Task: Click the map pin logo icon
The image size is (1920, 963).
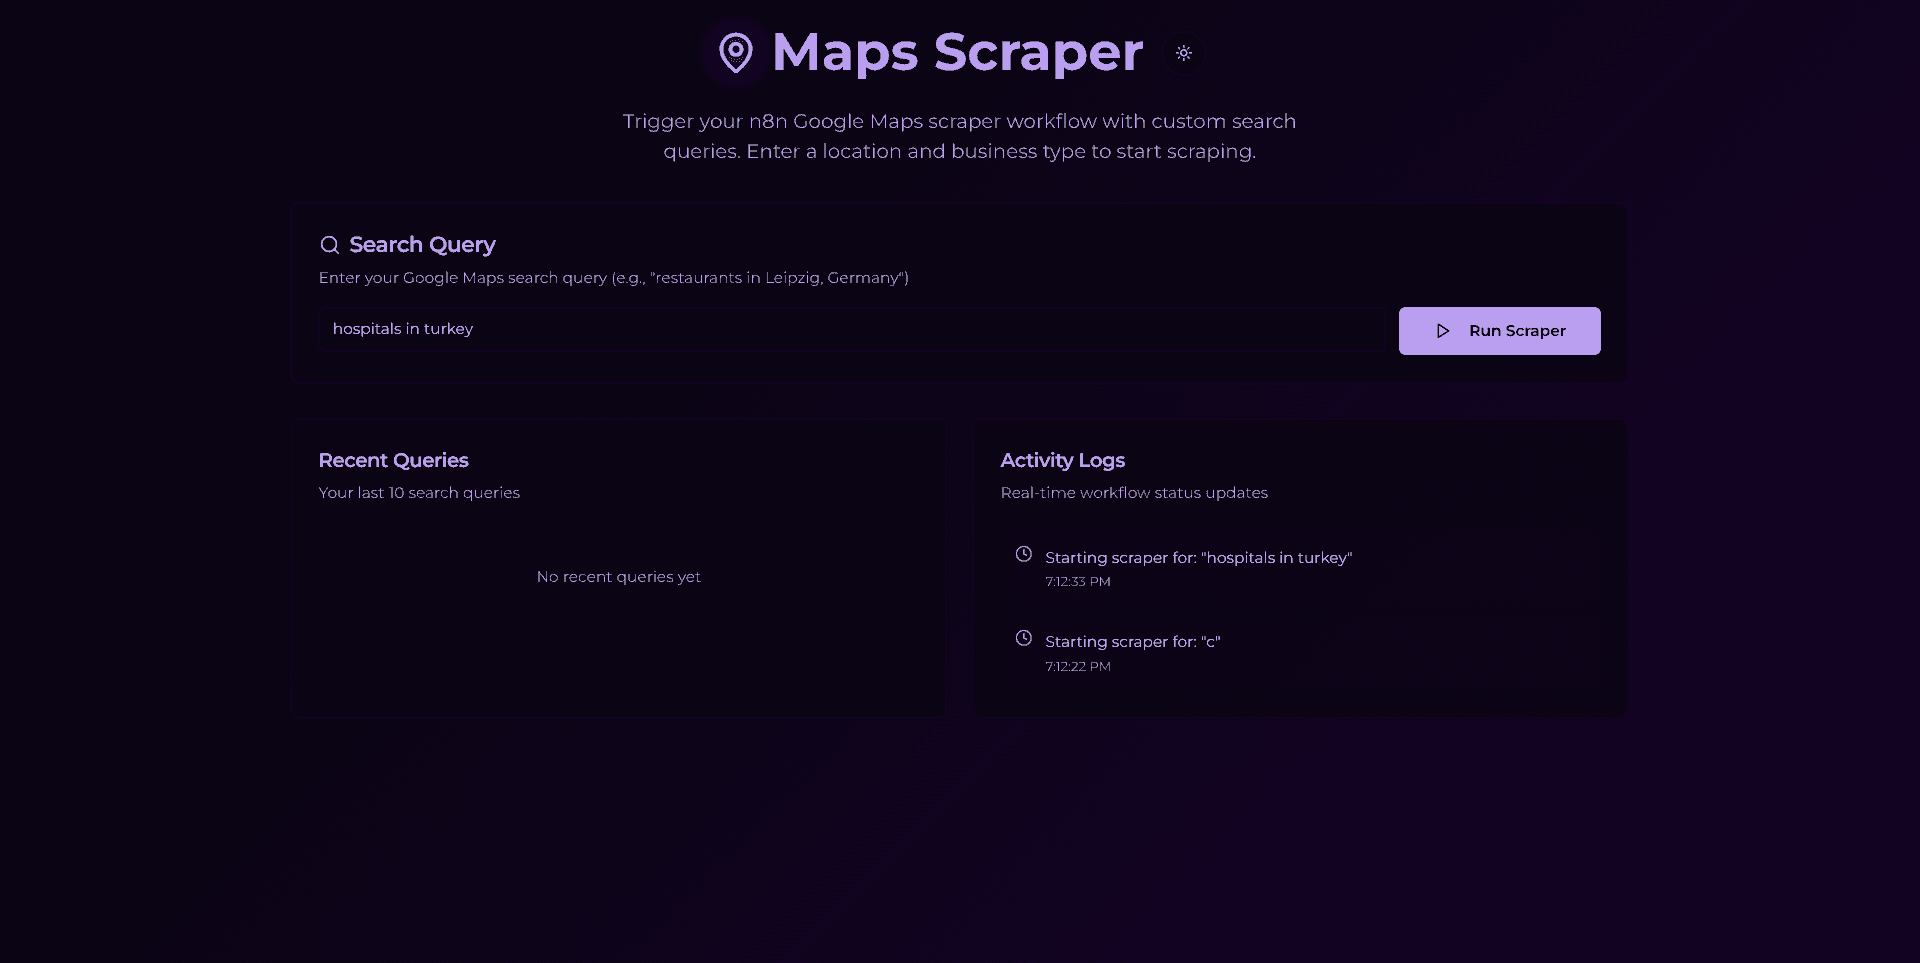Action: pyautogui.click(x=736, y=53)
